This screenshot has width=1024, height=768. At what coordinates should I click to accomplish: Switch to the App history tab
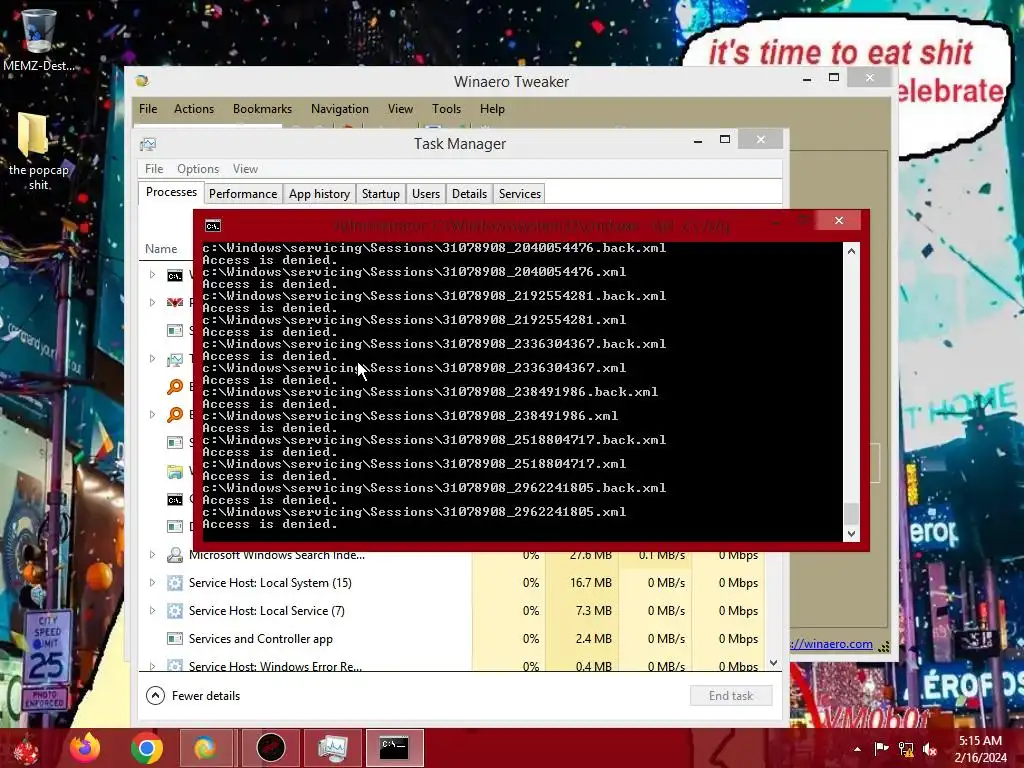[x=319, y=194]
